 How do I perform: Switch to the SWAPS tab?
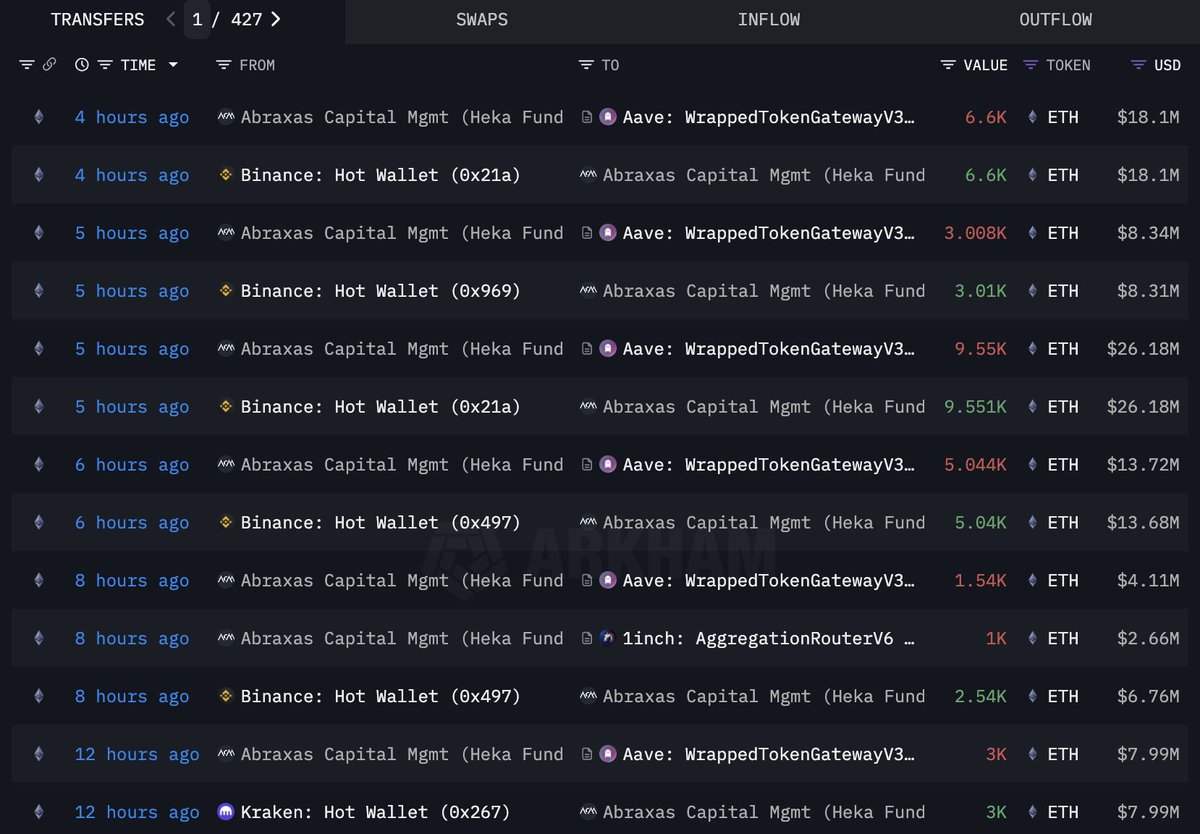click(482, 20)
